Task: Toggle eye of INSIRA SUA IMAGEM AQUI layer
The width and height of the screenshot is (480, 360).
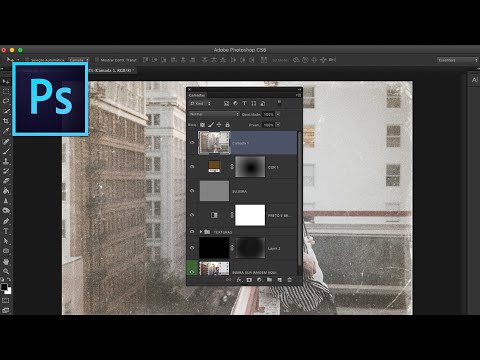Action: [x=192, y=272]
